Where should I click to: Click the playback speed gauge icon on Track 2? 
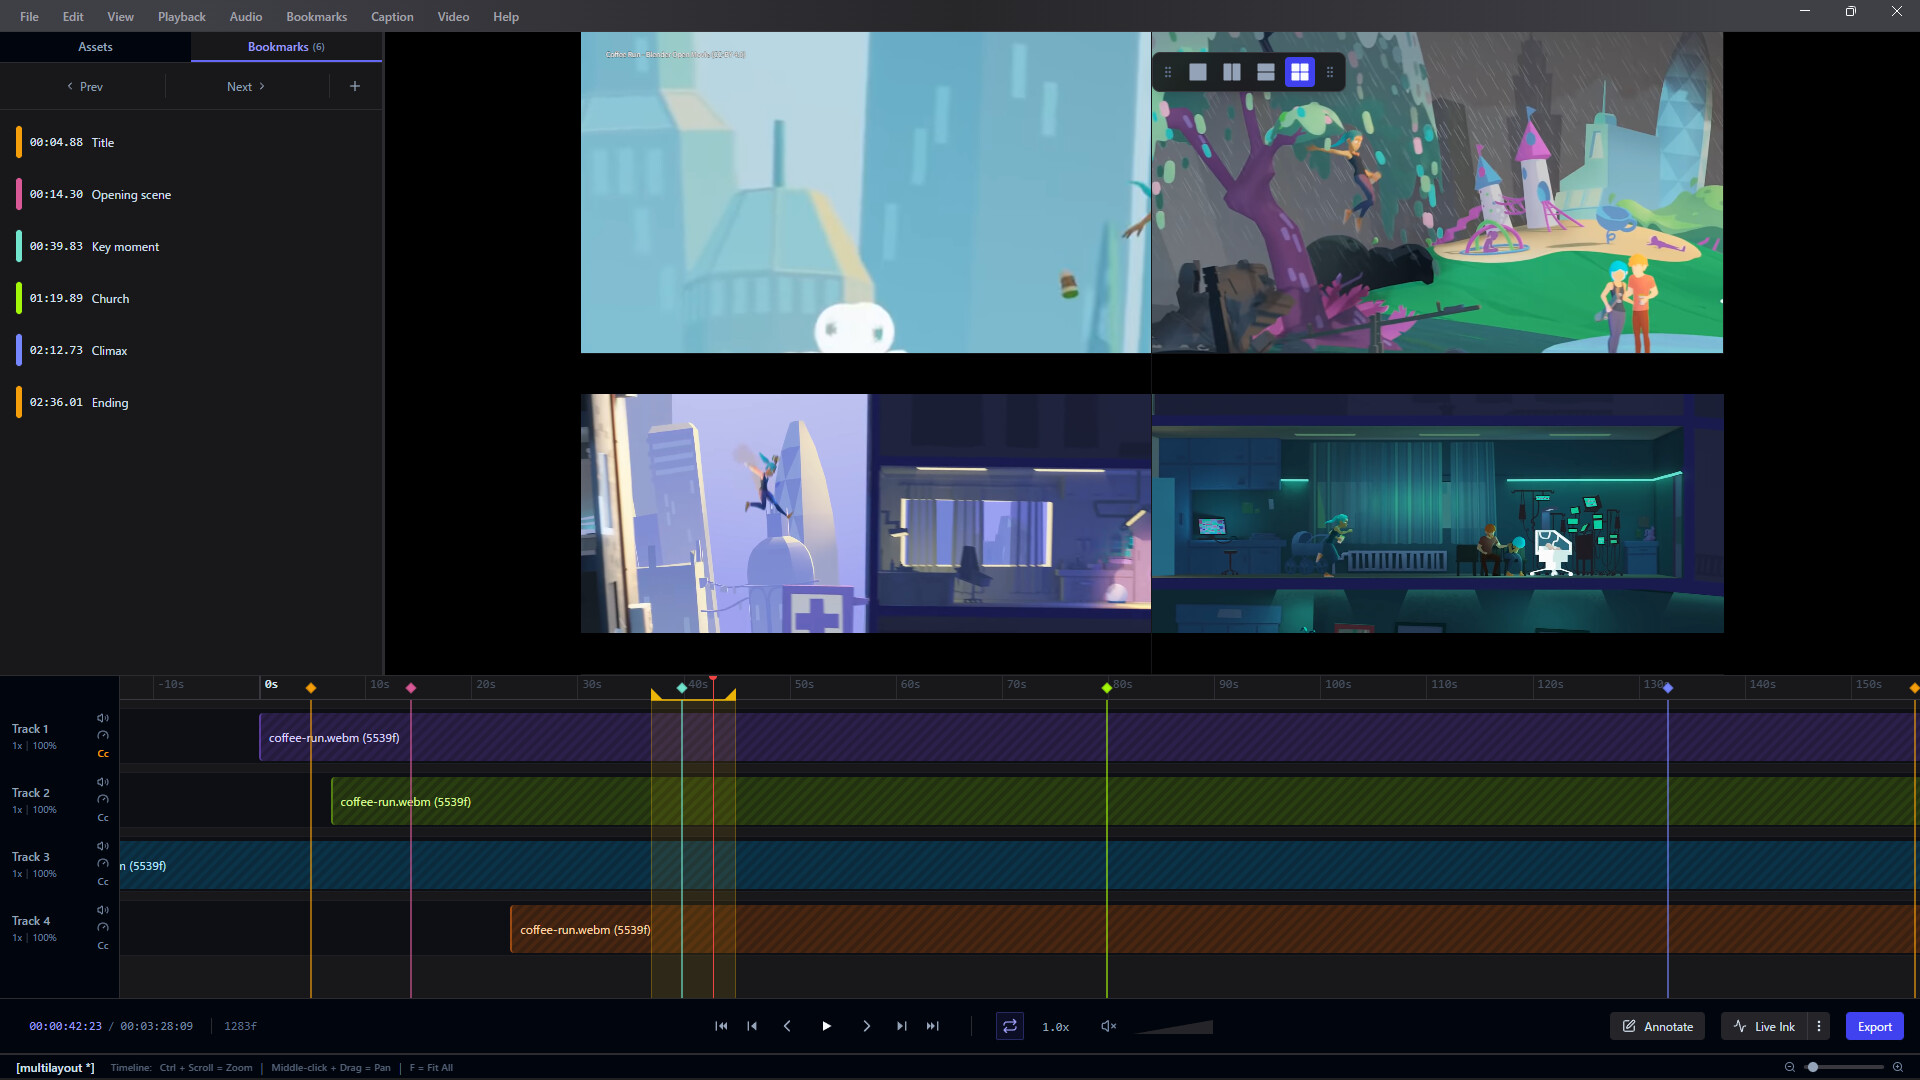coord(103,799)
